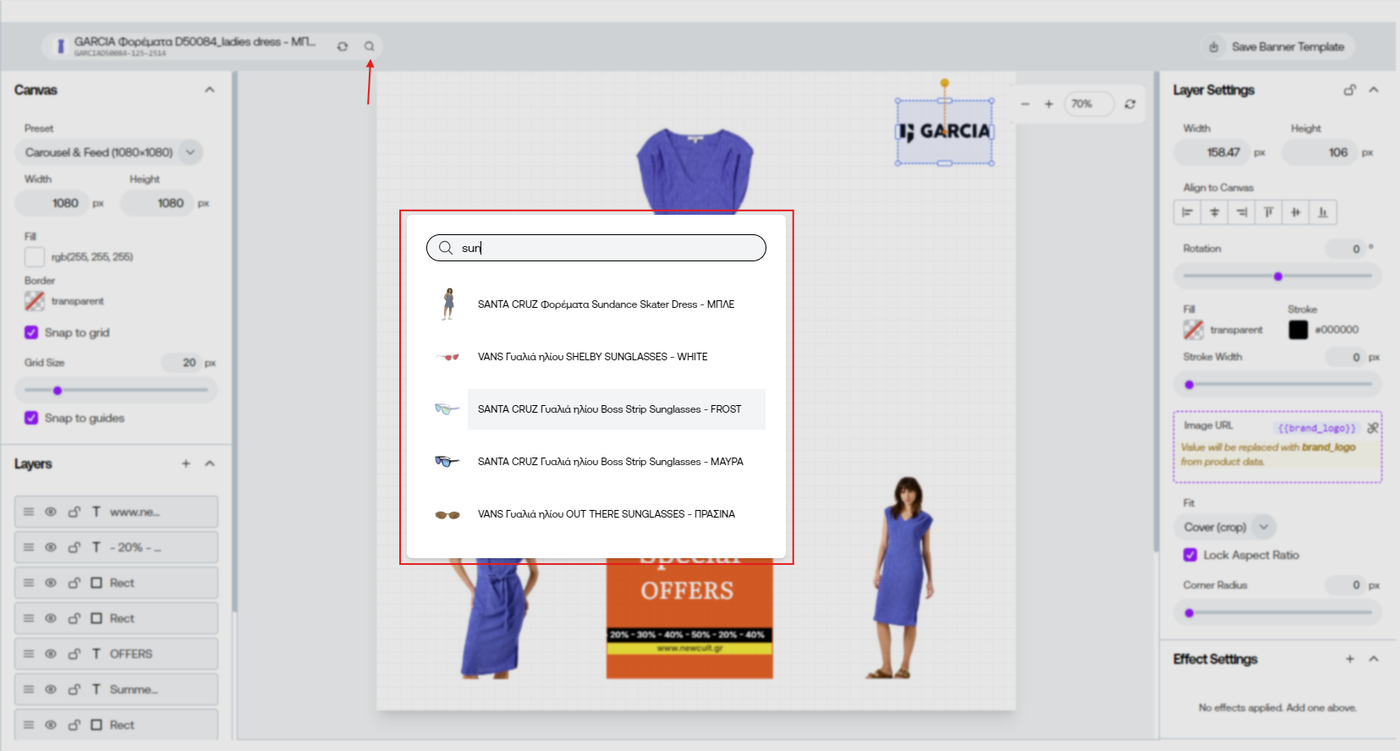Lock the www.ne… text layer

(74, 512)
